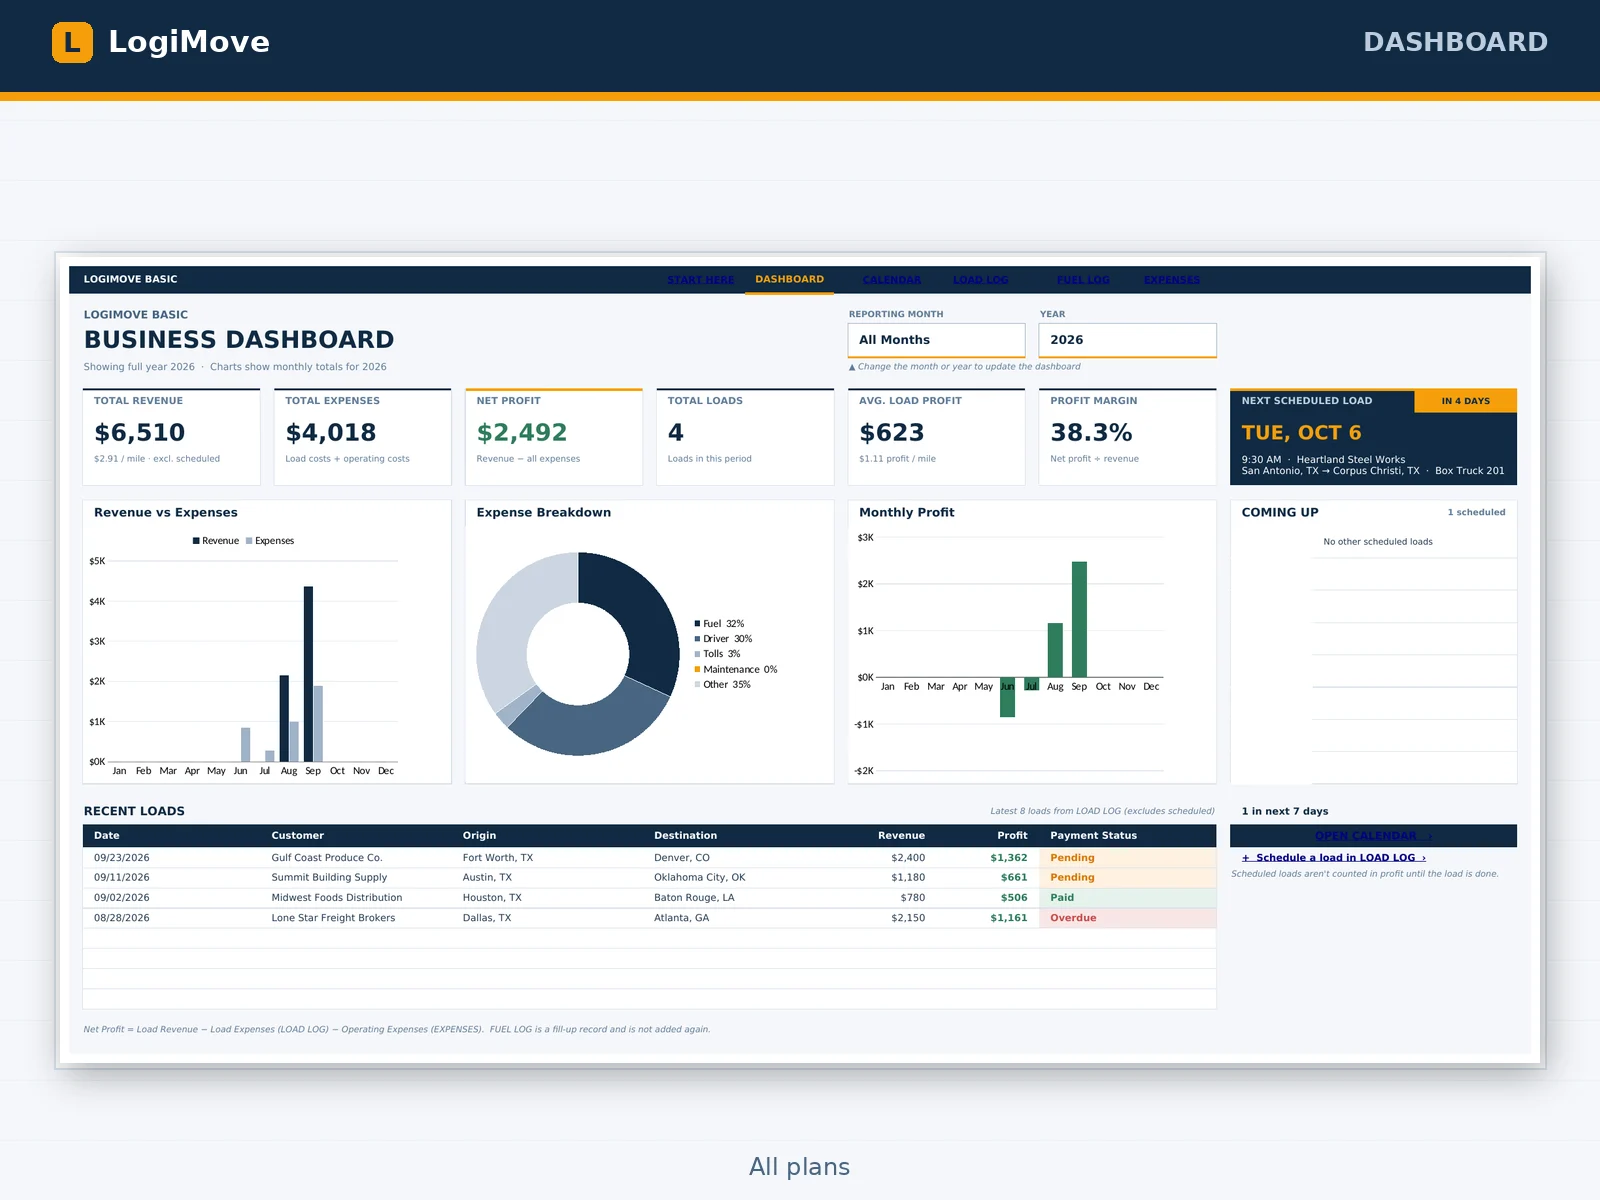
Task: Click the Total Loads value 4
Action: pos(676,433)
